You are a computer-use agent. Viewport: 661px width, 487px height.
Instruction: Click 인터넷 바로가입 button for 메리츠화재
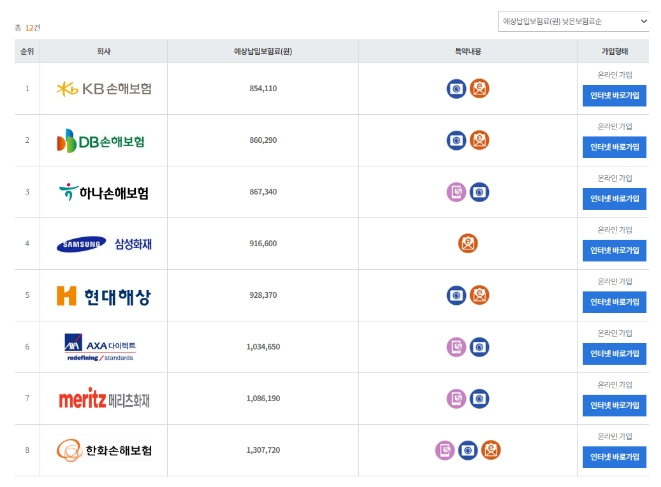coord(614,406)
